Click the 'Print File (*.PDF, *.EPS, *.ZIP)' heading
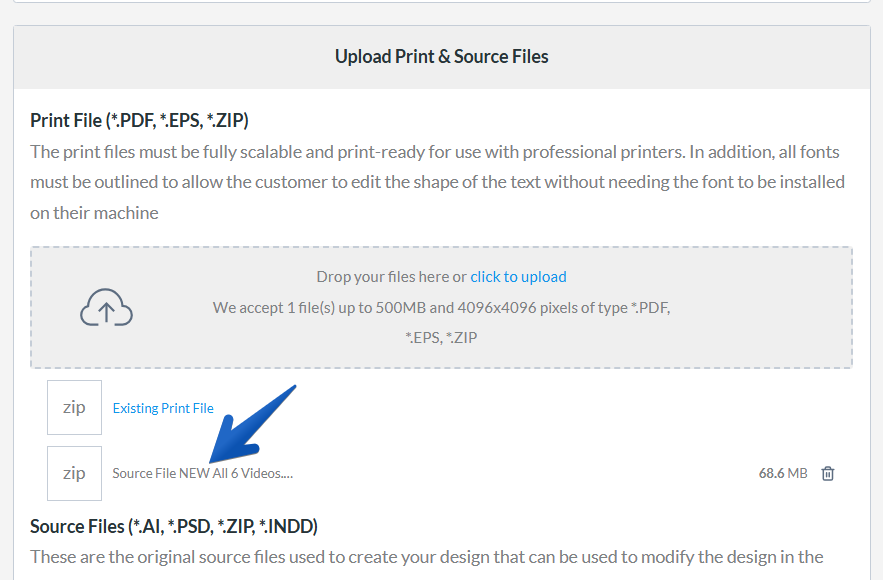This screenshot has width=883, height=580. click(139, 121)
